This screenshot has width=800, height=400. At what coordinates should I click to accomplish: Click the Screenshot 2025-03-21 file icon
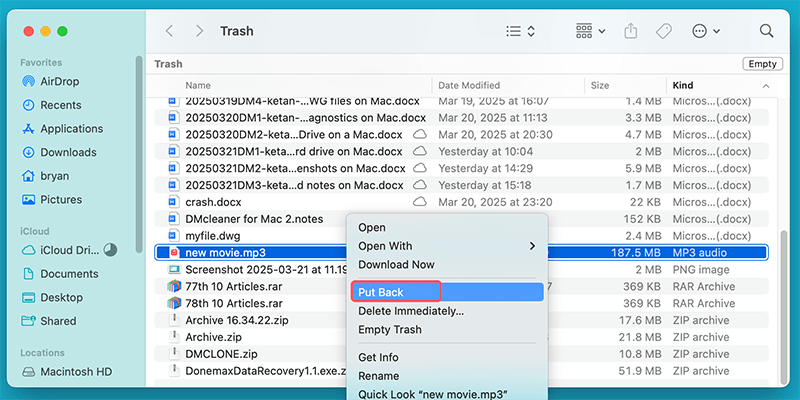[174, 269]
